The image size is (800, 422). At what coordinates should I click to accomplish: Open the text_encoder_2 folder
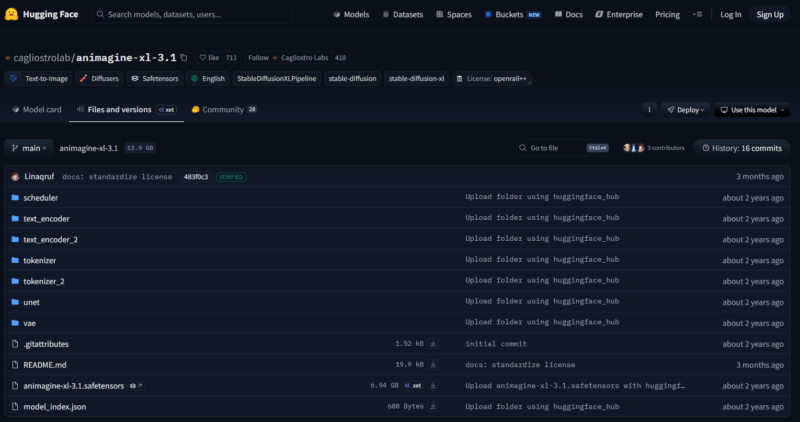click(x=50, y=240)
